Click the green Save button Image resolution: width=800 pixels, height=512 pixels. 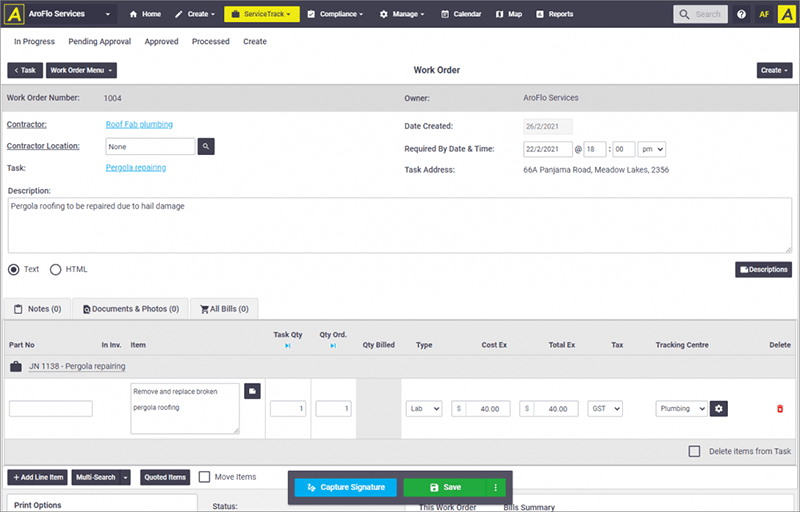[x=445, y=488]
